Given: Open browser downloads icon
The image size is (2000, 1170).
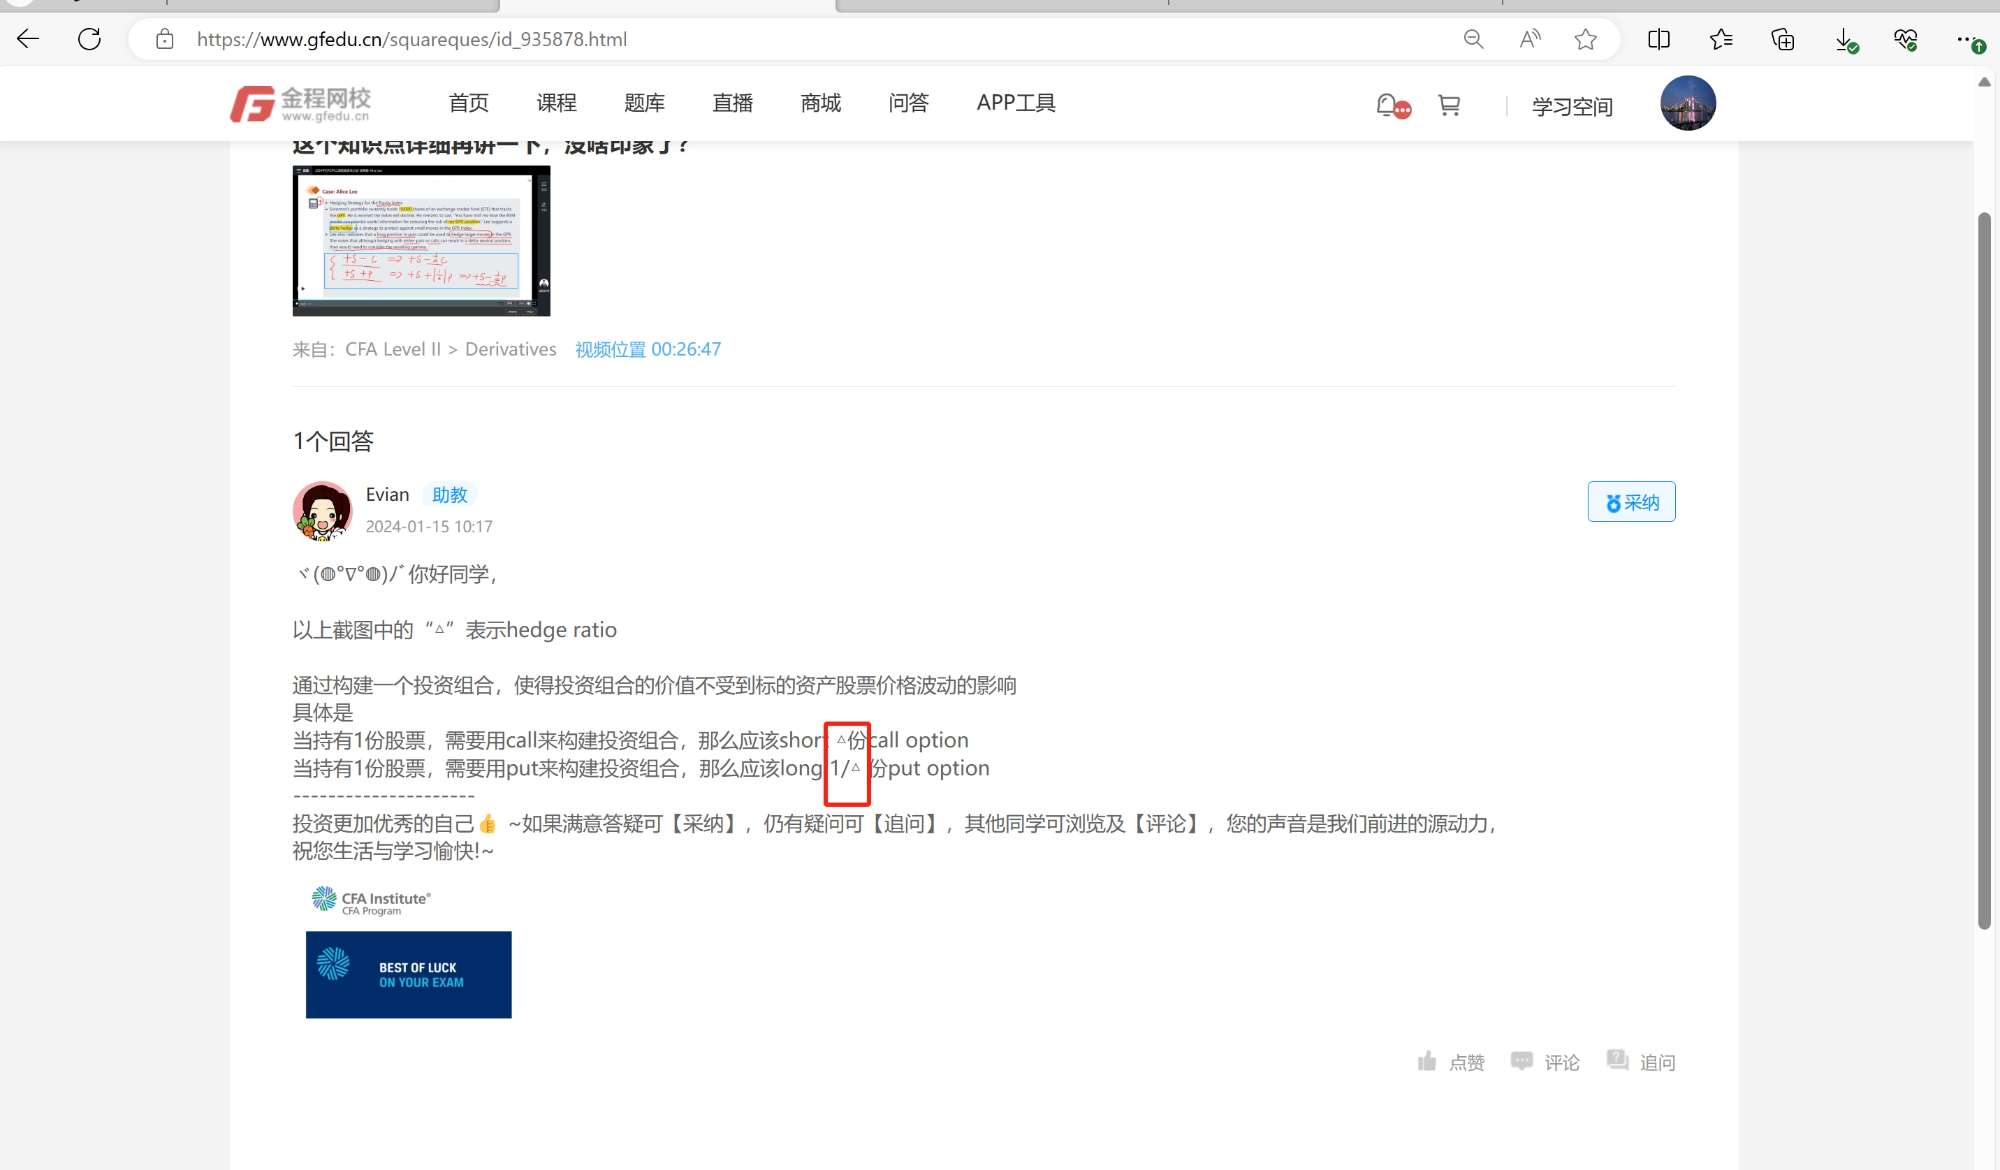Looking at the screenshot, I should [1845, 40].
